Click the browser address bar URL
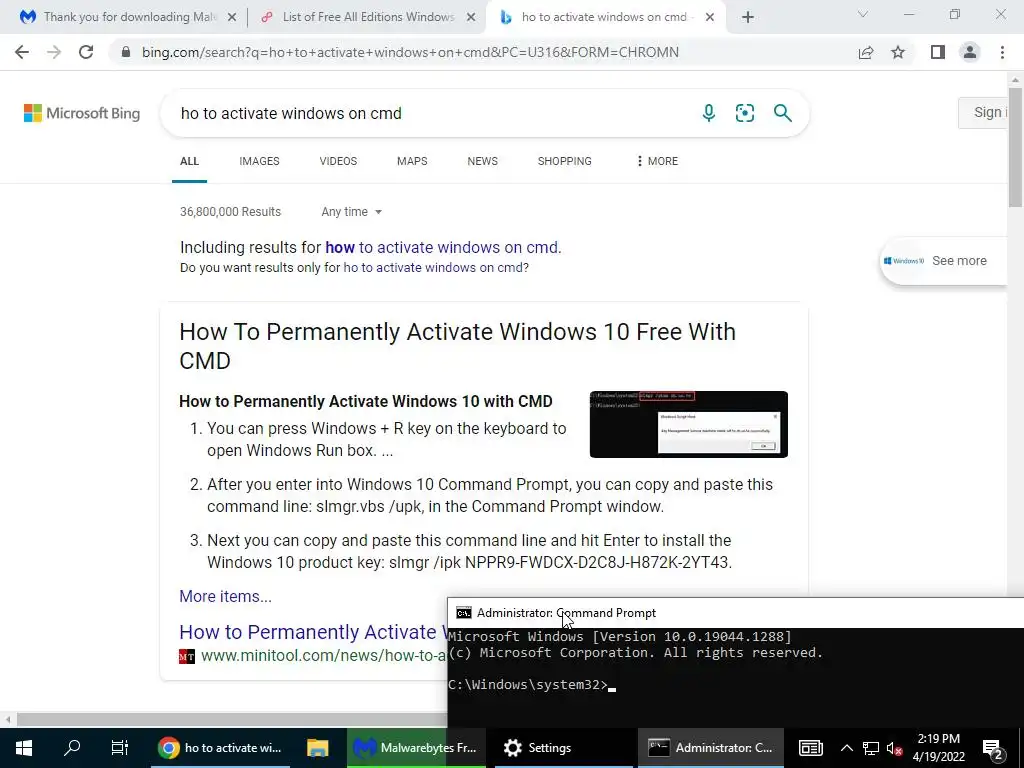Viewport: 1024px width, 768px height. click(410, 52)
